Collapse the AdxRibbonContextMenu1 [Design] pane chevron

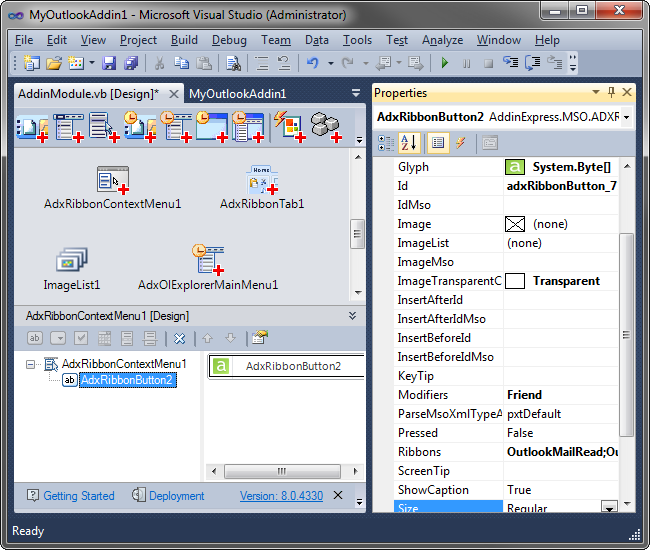tap(352, 316)
